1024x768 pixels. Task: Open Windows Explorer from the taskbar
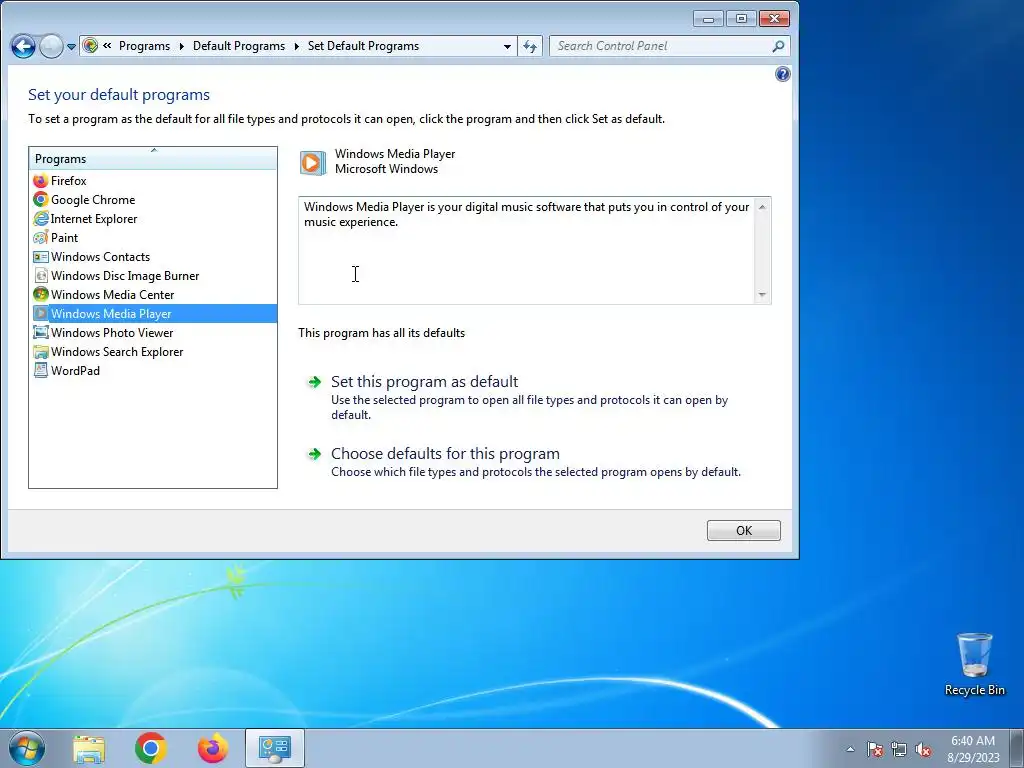pos(89,749)
